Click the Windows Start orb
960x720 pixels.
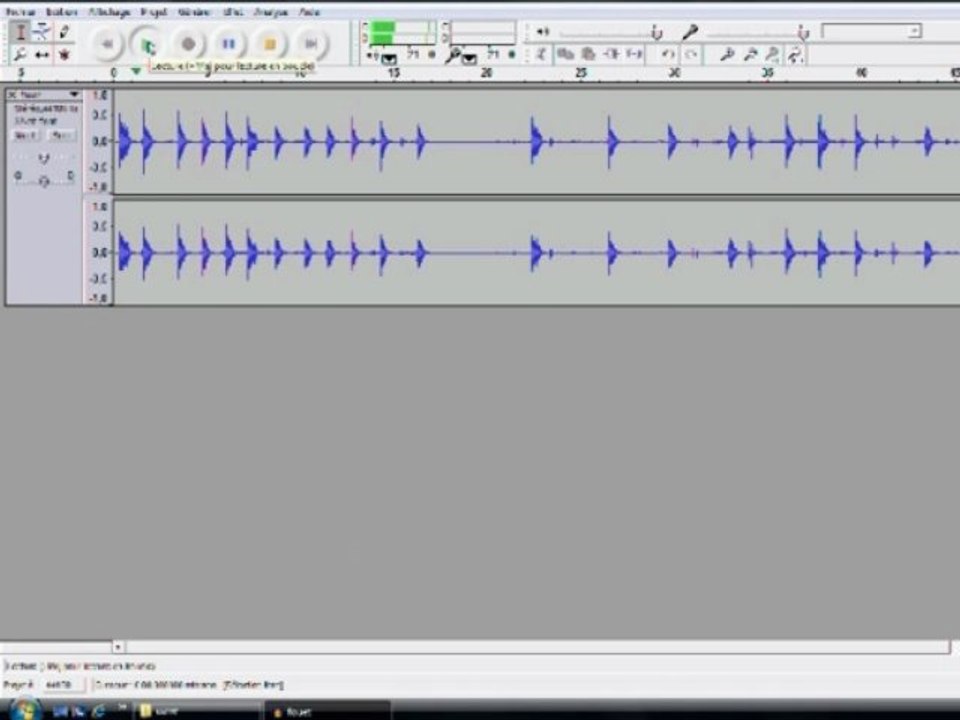click(x=25, y=710)
